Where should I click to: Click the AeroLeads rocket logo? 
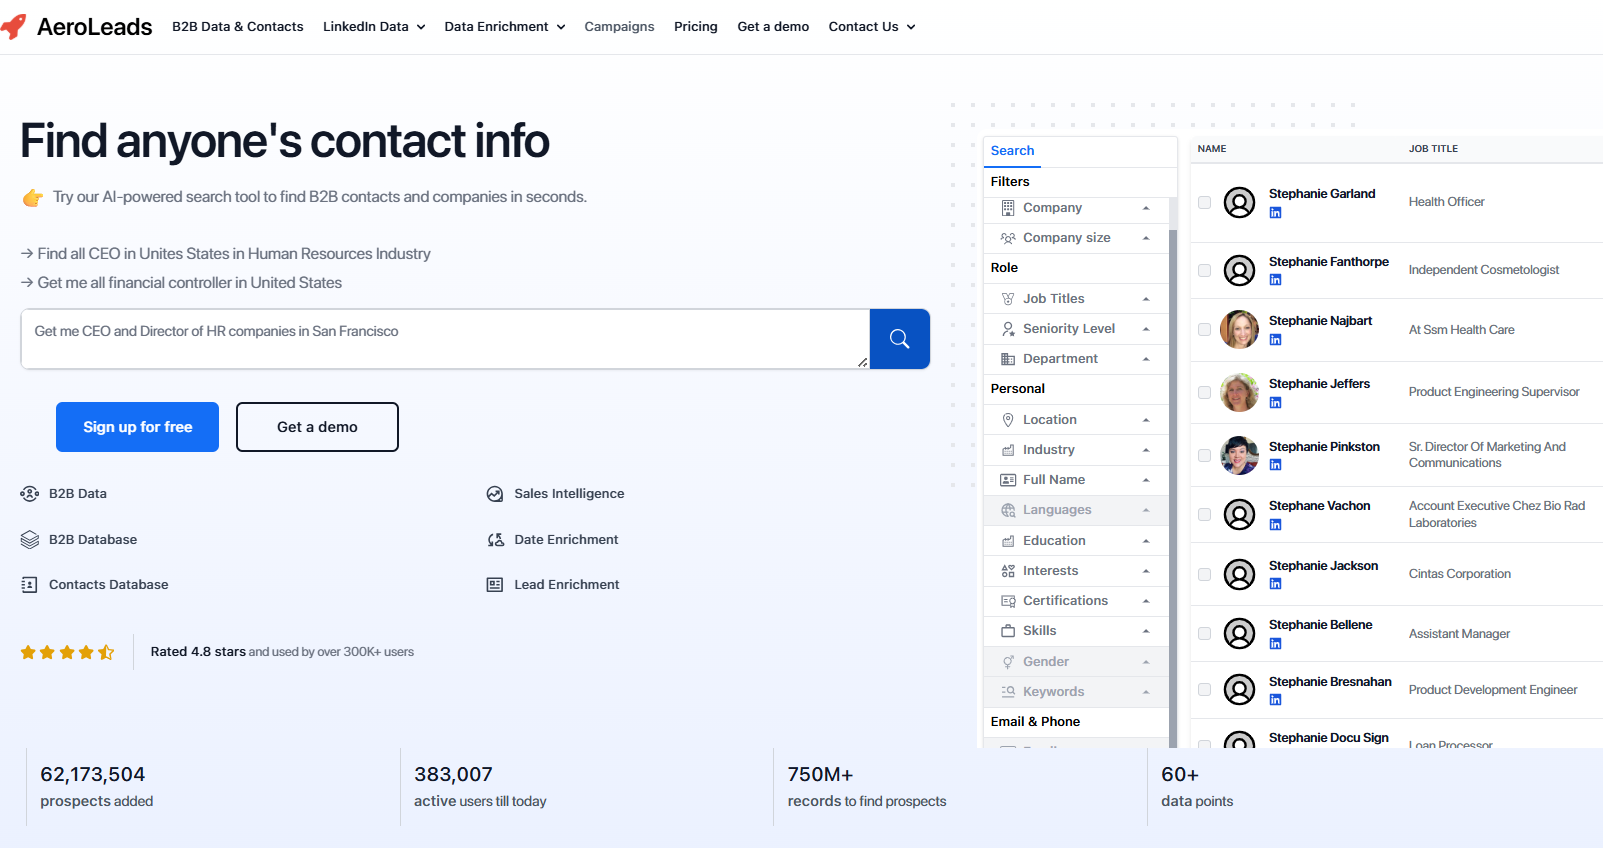[x=13, y=27]
